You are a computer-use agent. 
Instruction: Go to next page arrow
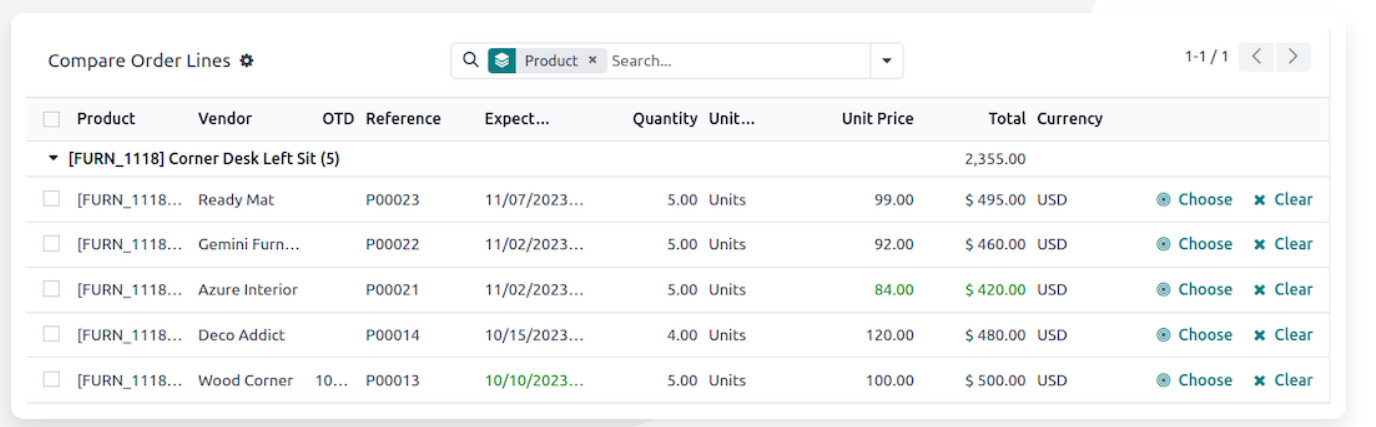click(1293, 57)
